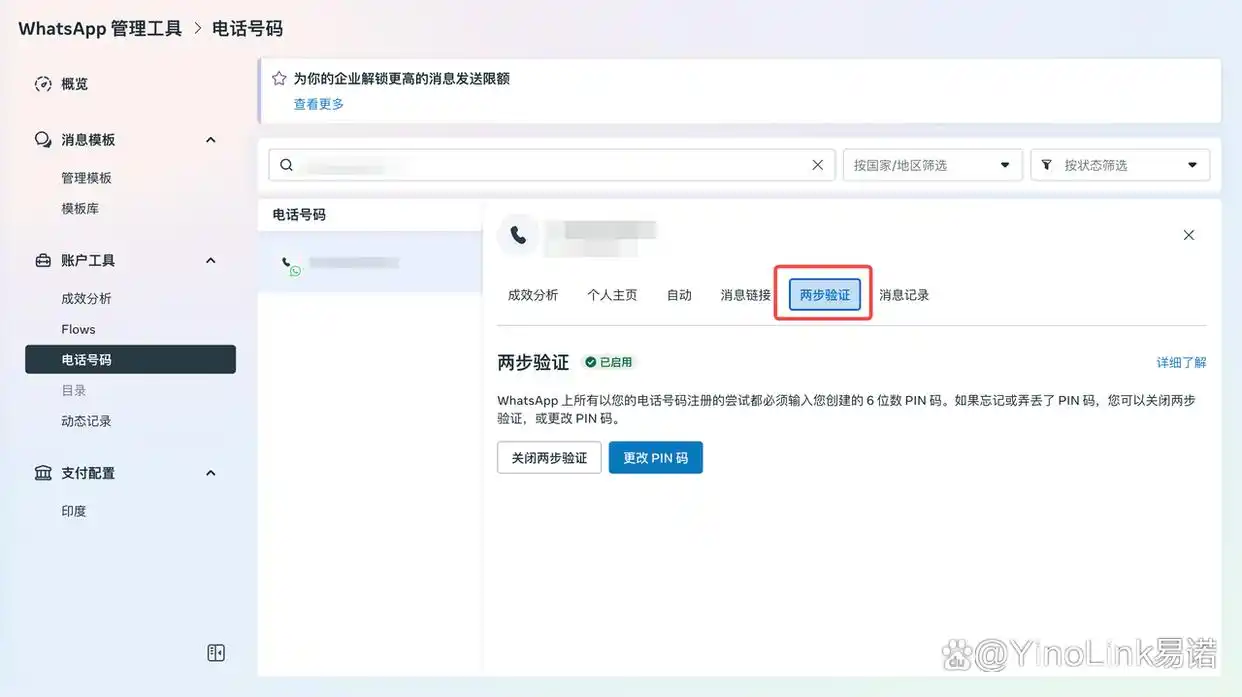The height and width of the screenshot is (697, 1242).
Task: Open the 概览 overview gauge icon
Action: 43,84
